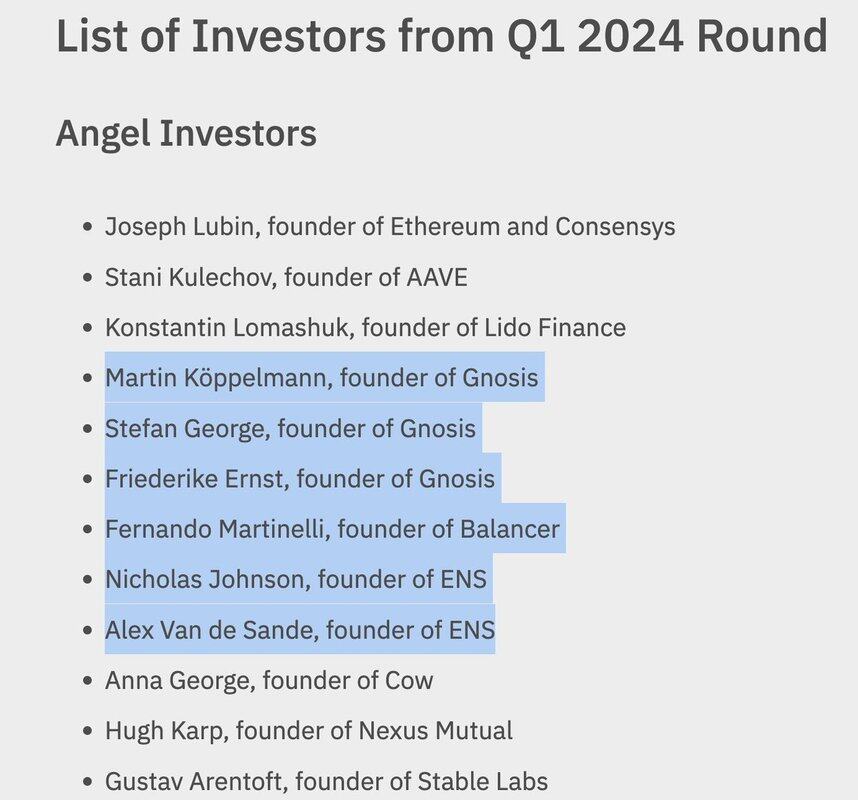Click the Nicholas Johnson ENS entry

[x=296, y=580]
